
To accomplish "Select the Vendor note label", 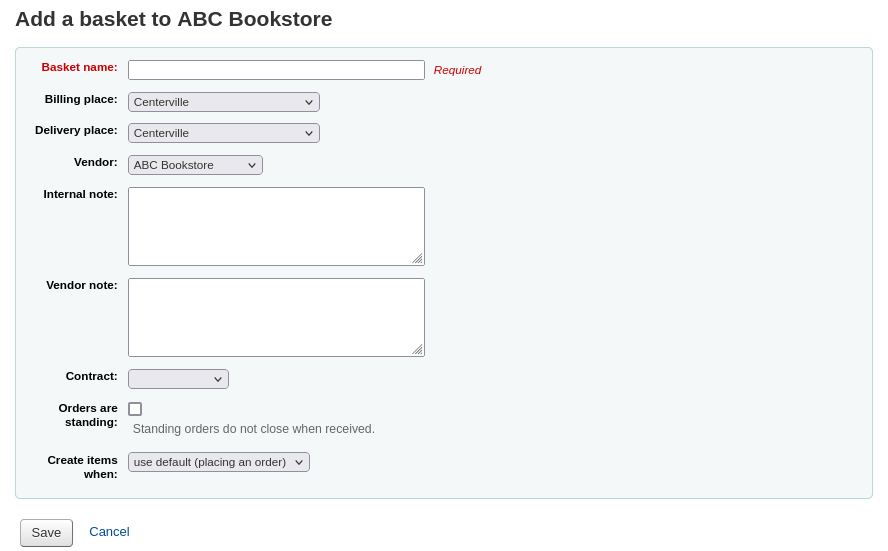I will (81, 285).
